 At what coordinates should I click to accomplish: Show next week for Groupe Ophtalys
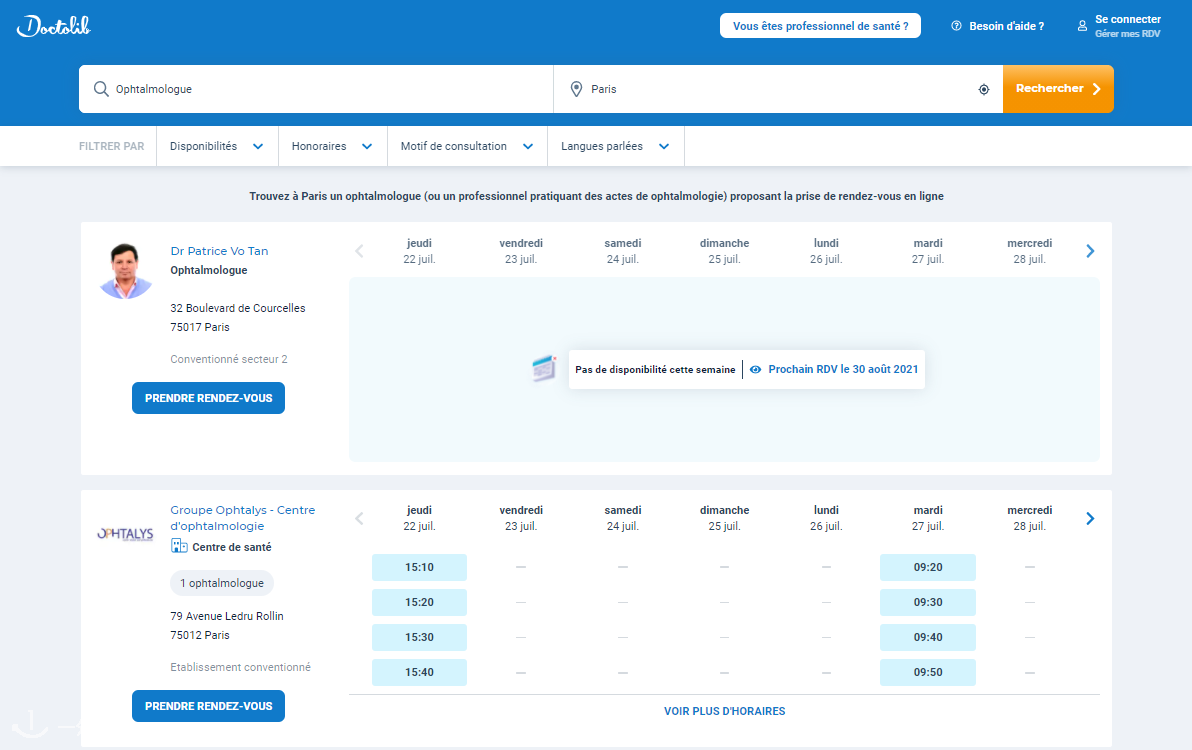[1090, 518]
